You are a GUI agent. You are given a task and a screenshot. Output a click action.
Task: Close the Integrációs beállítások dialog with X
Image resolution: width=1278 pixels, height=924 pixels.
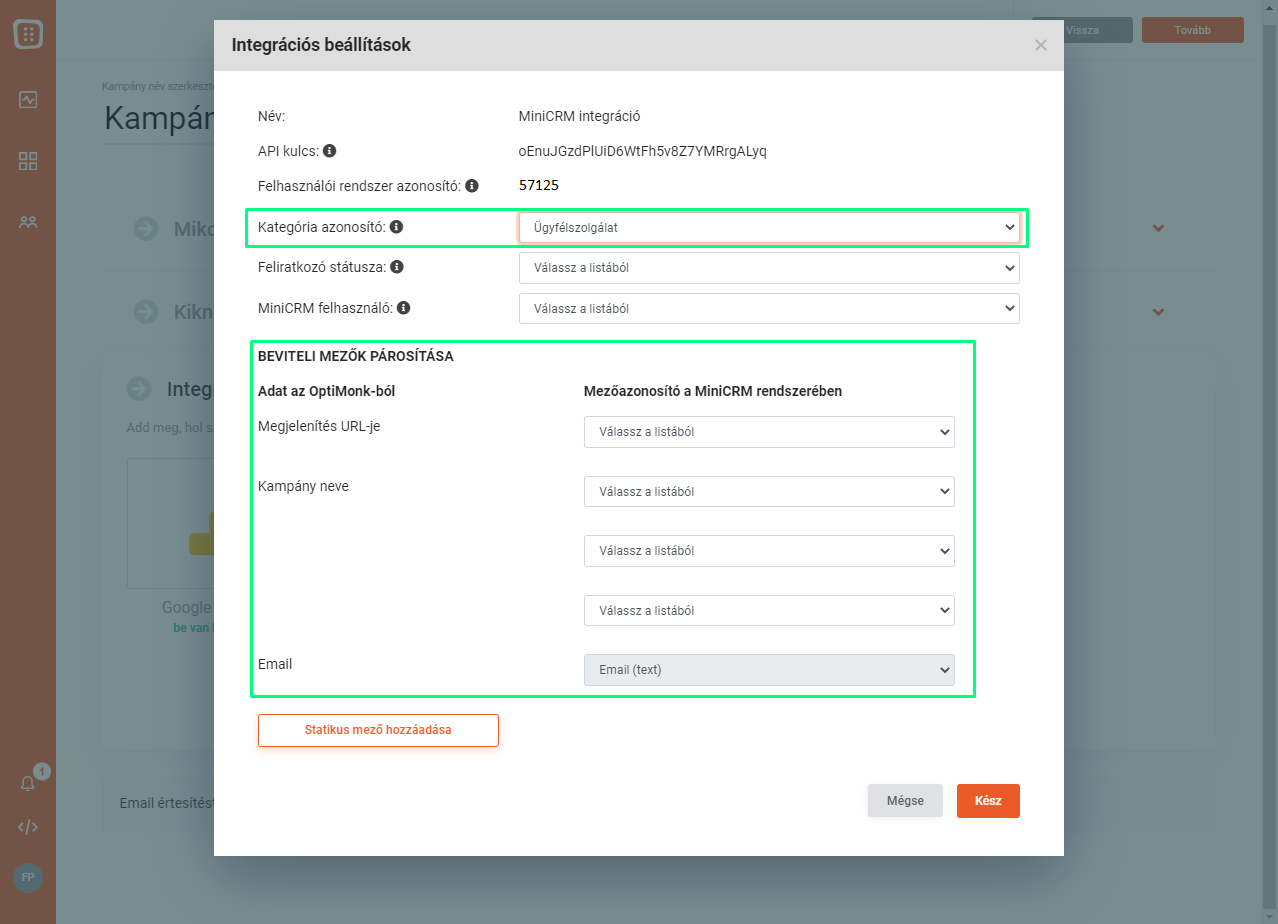[x=1041, y=45]
